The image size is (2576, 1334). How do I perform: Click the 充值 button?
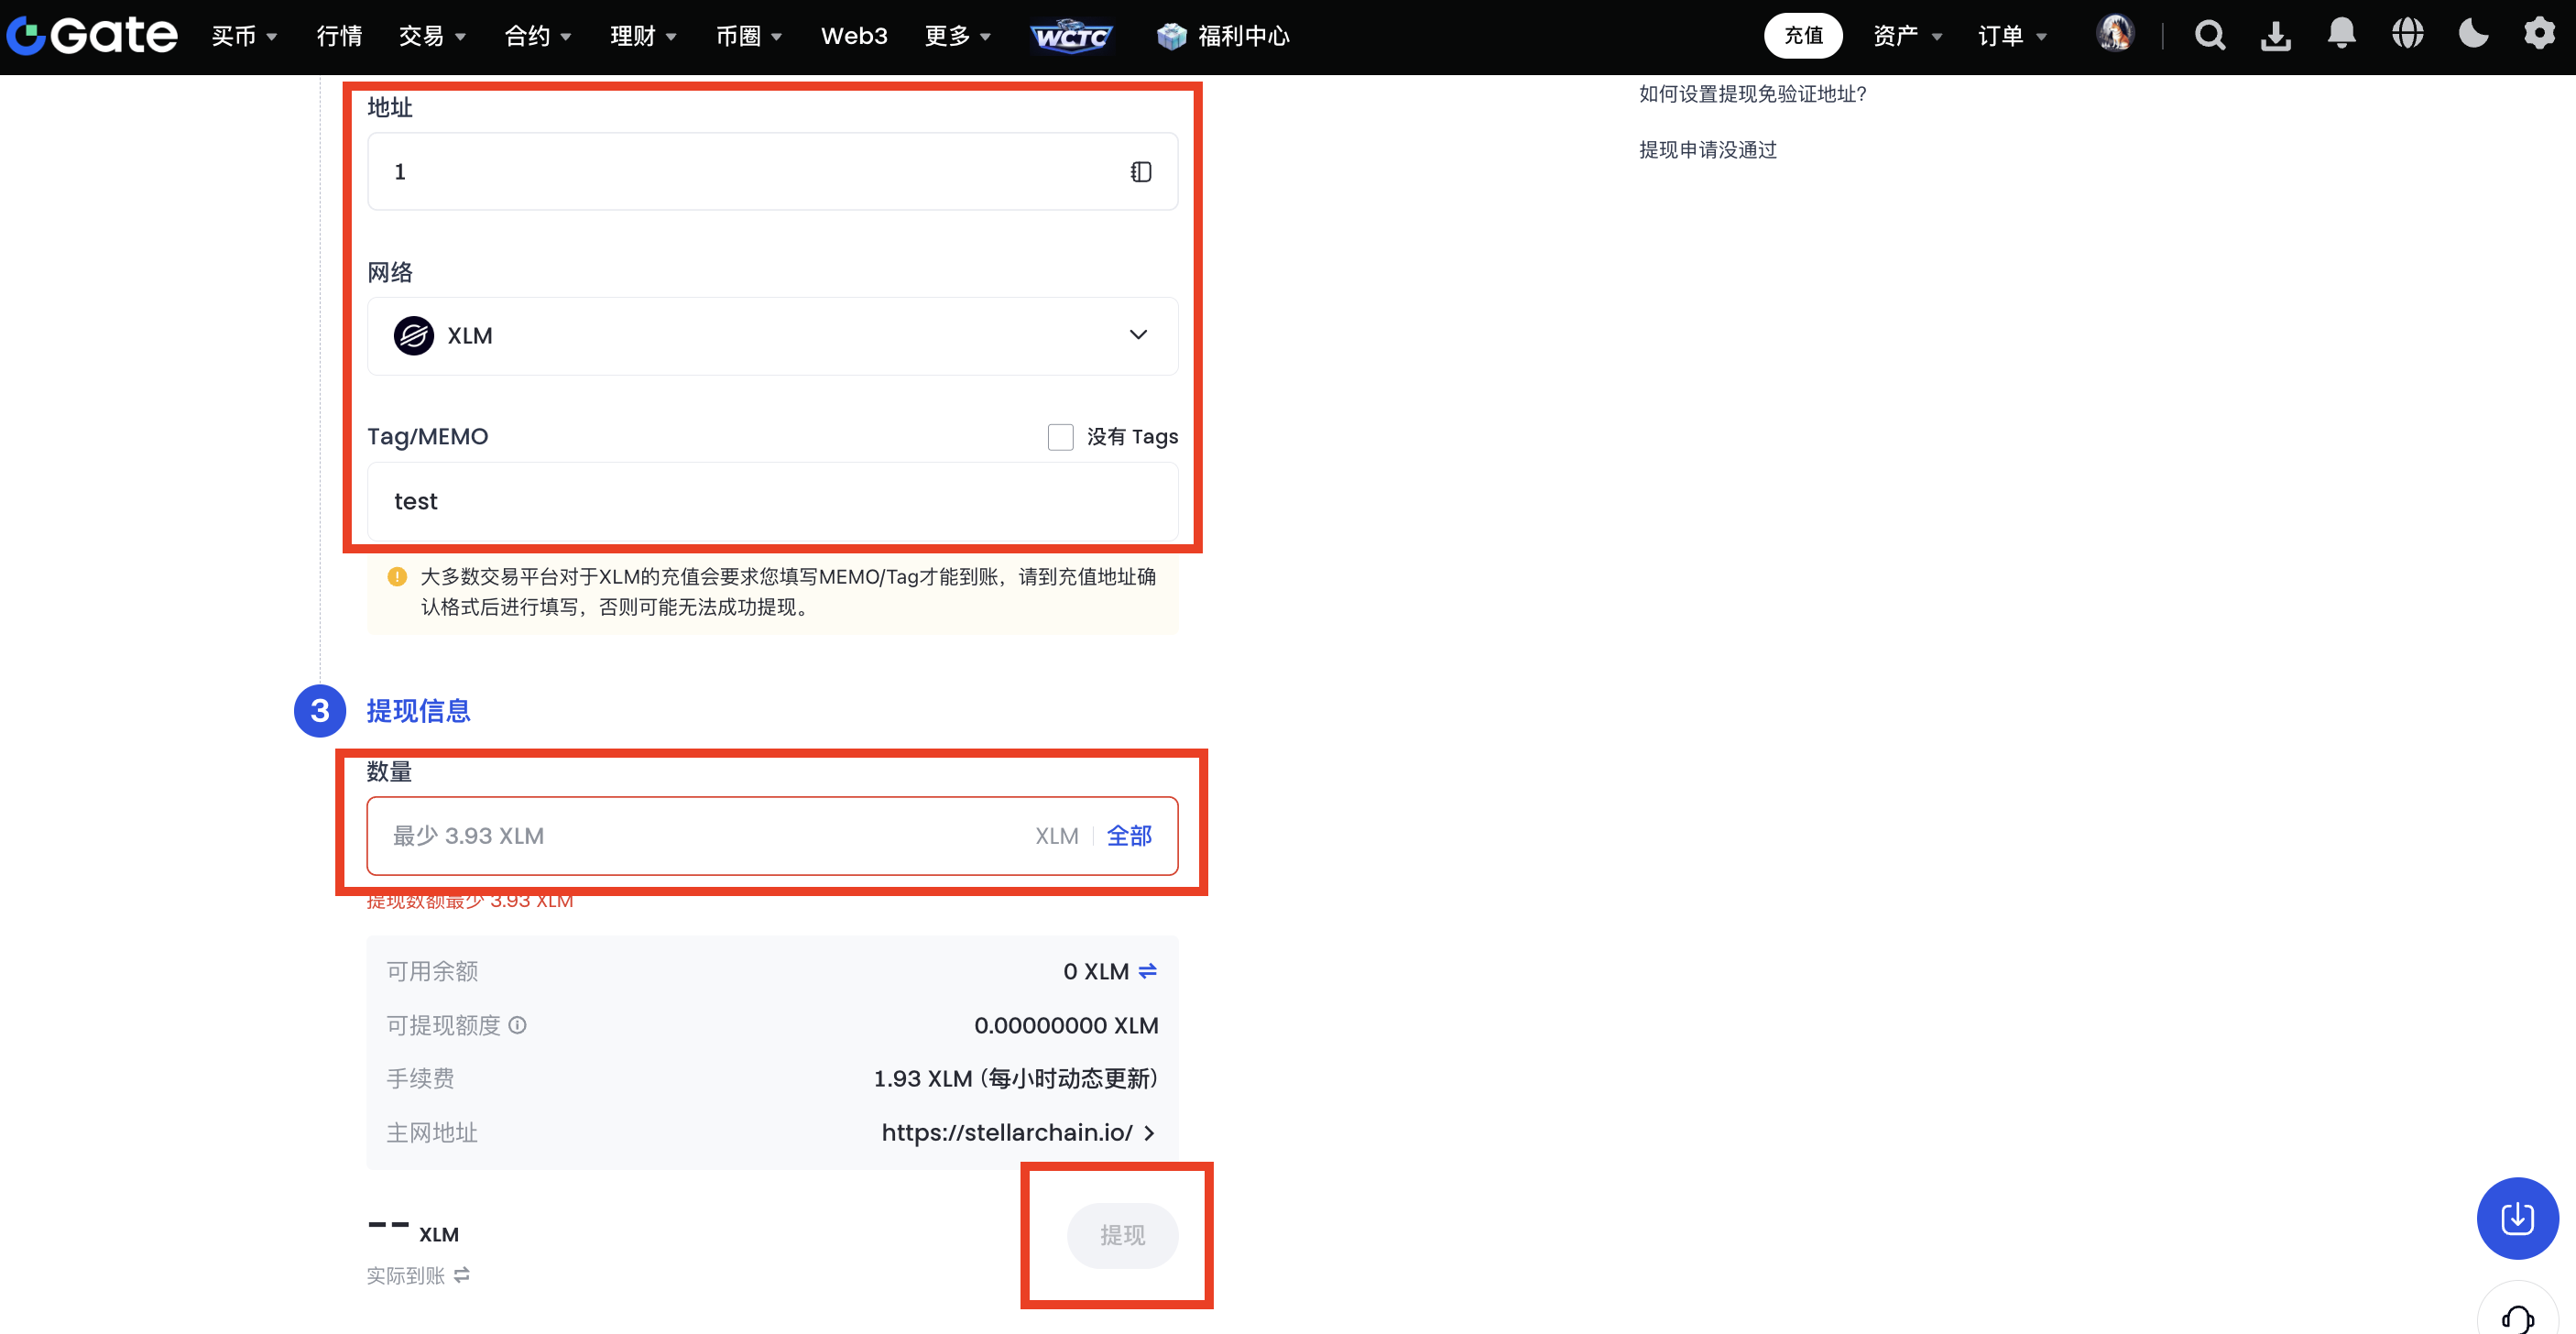pos(1802,36)
